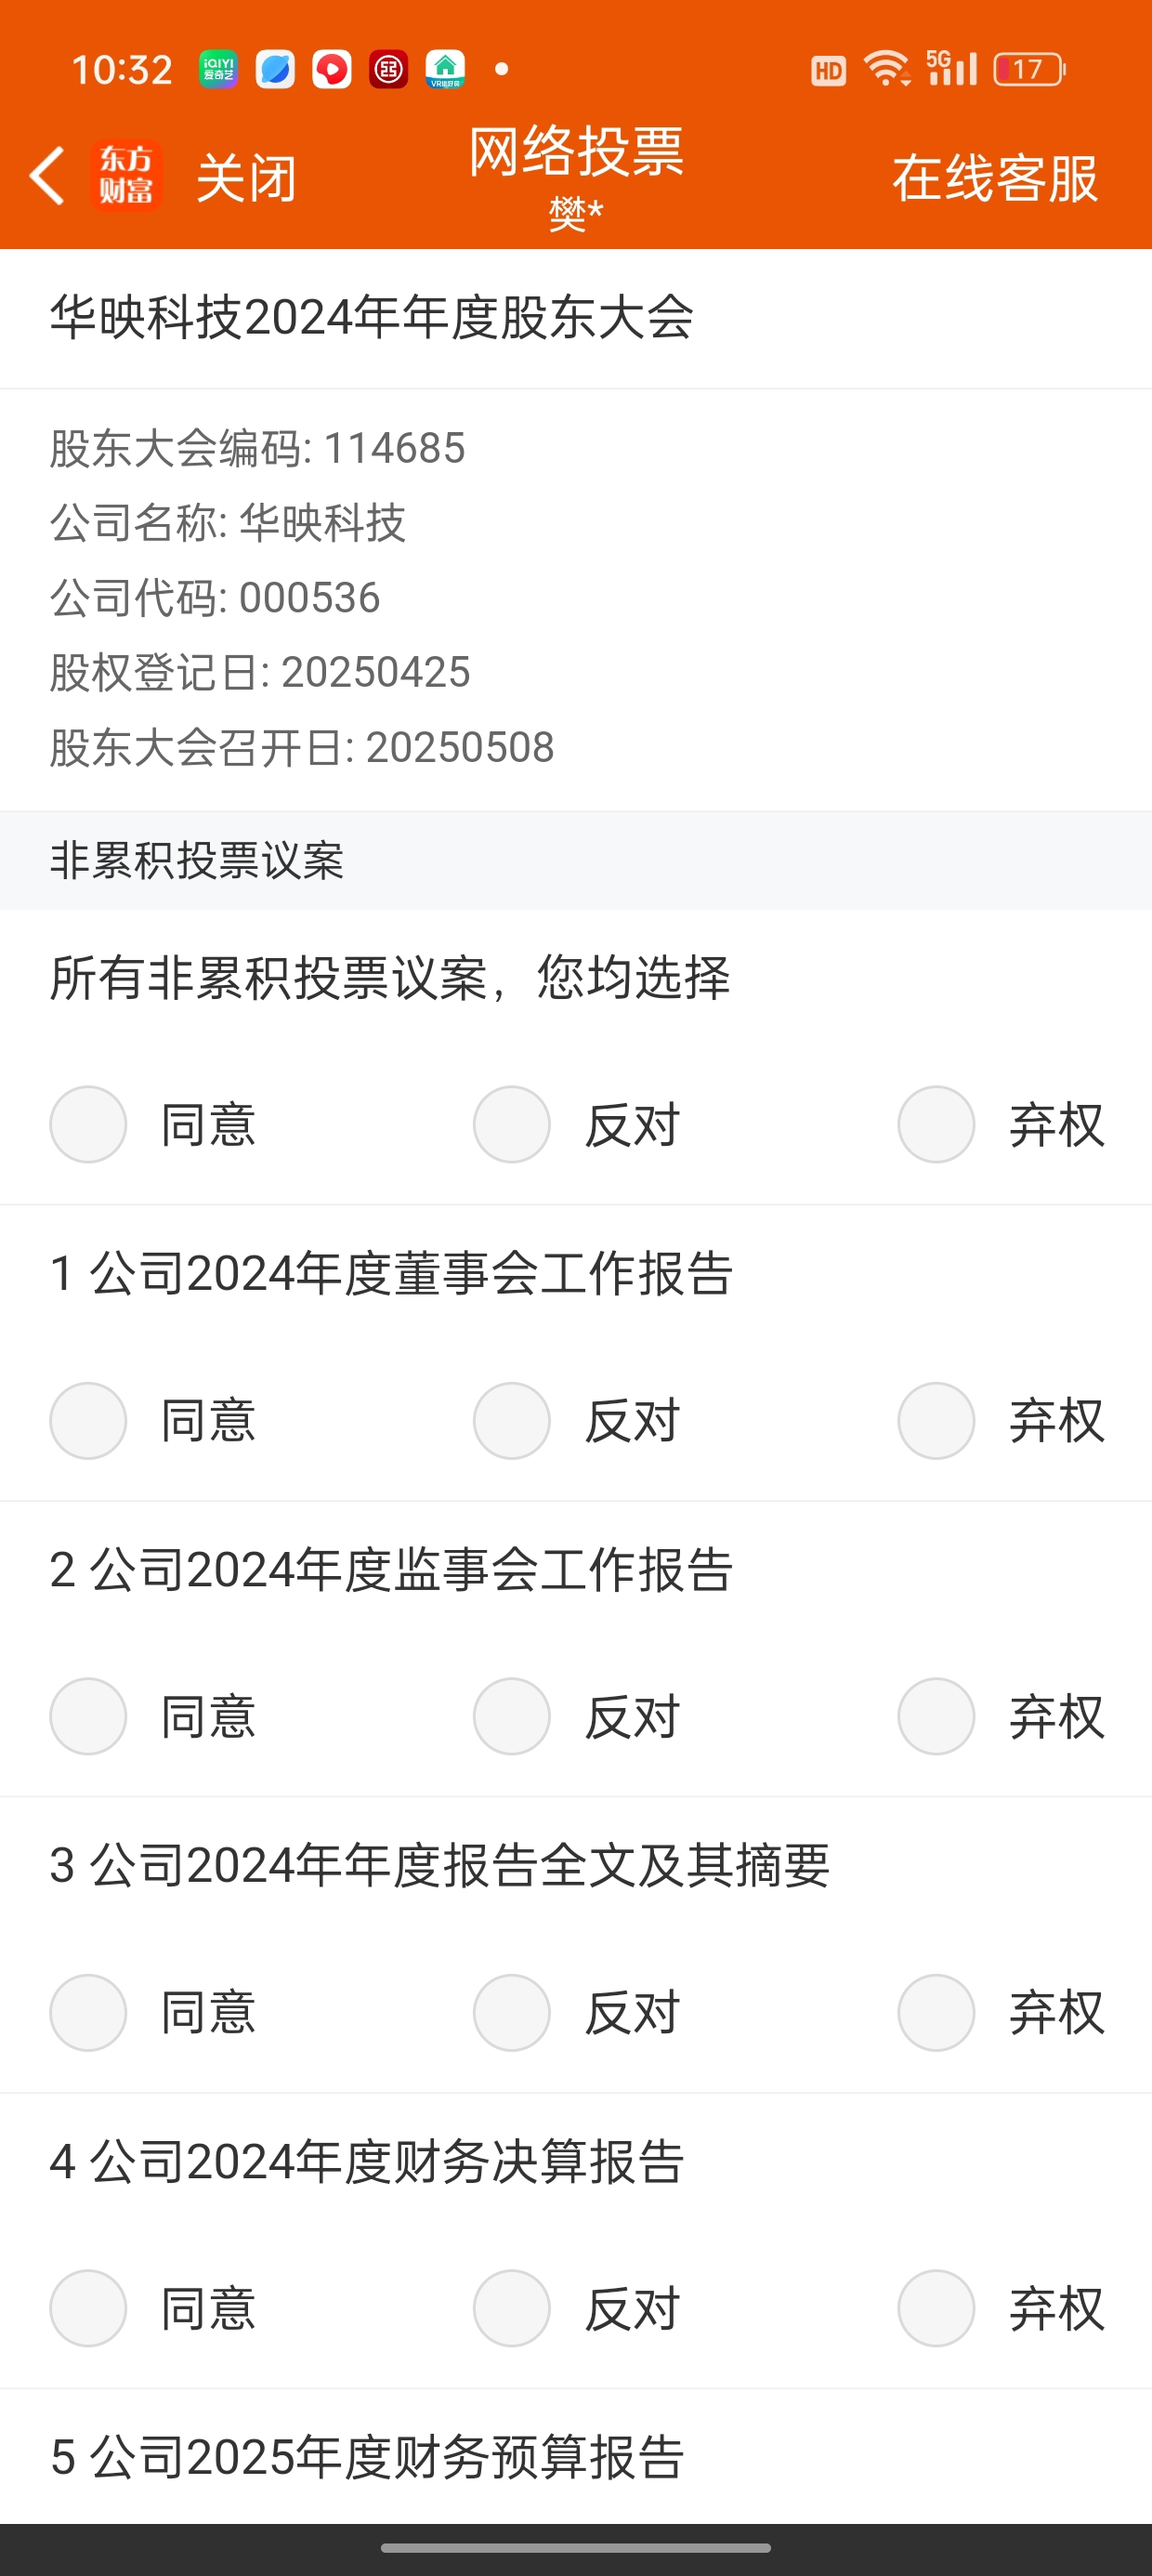The width and height of the screenshot is (1152, 2576).
Task: Tap the back arrow in header
Action: (47, 176)
